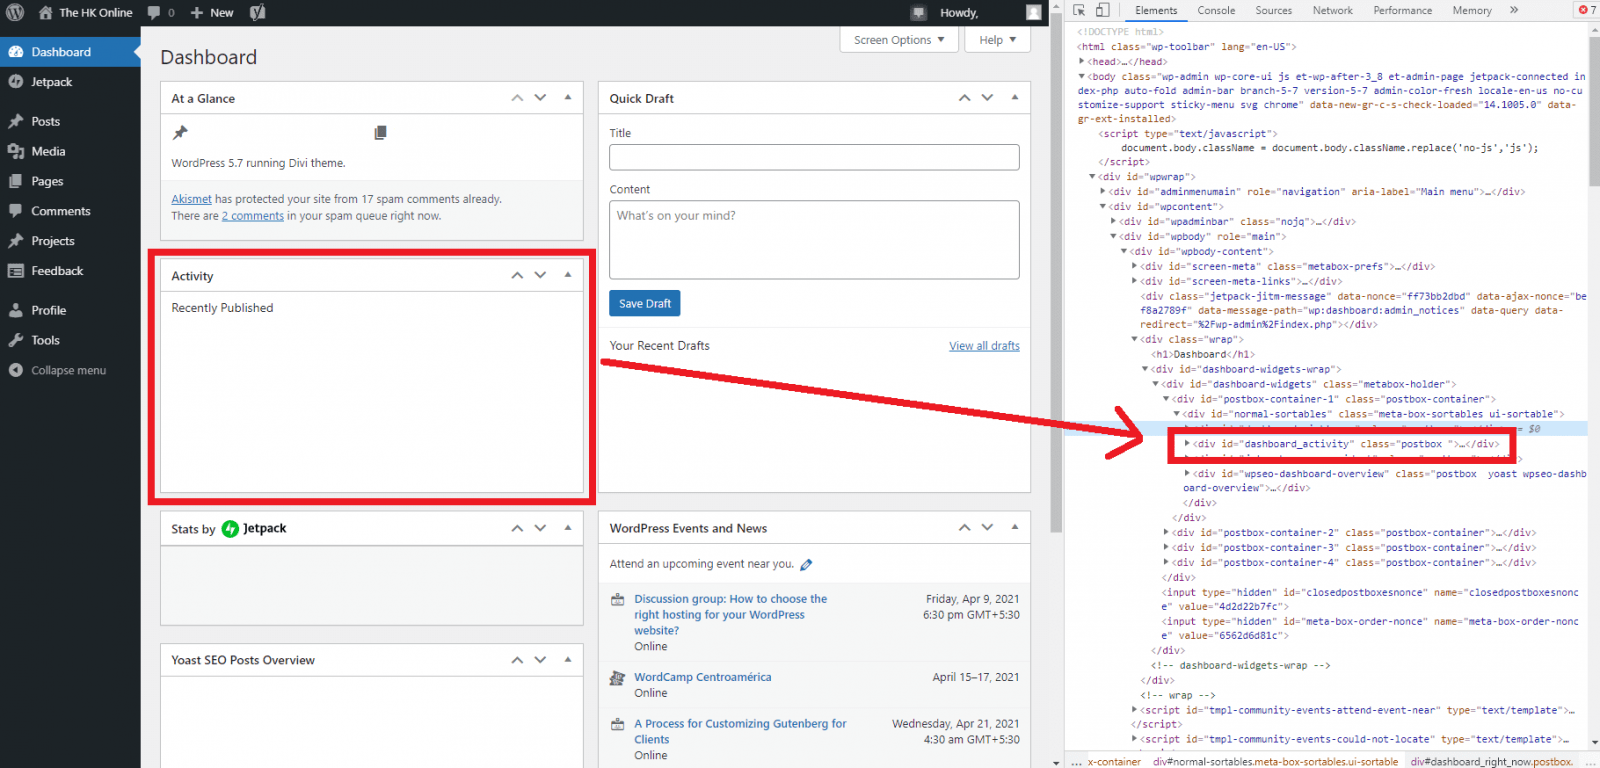Collapse the At a Glance panel
This screenshot has height=768, width=1600.
(568, 98)
